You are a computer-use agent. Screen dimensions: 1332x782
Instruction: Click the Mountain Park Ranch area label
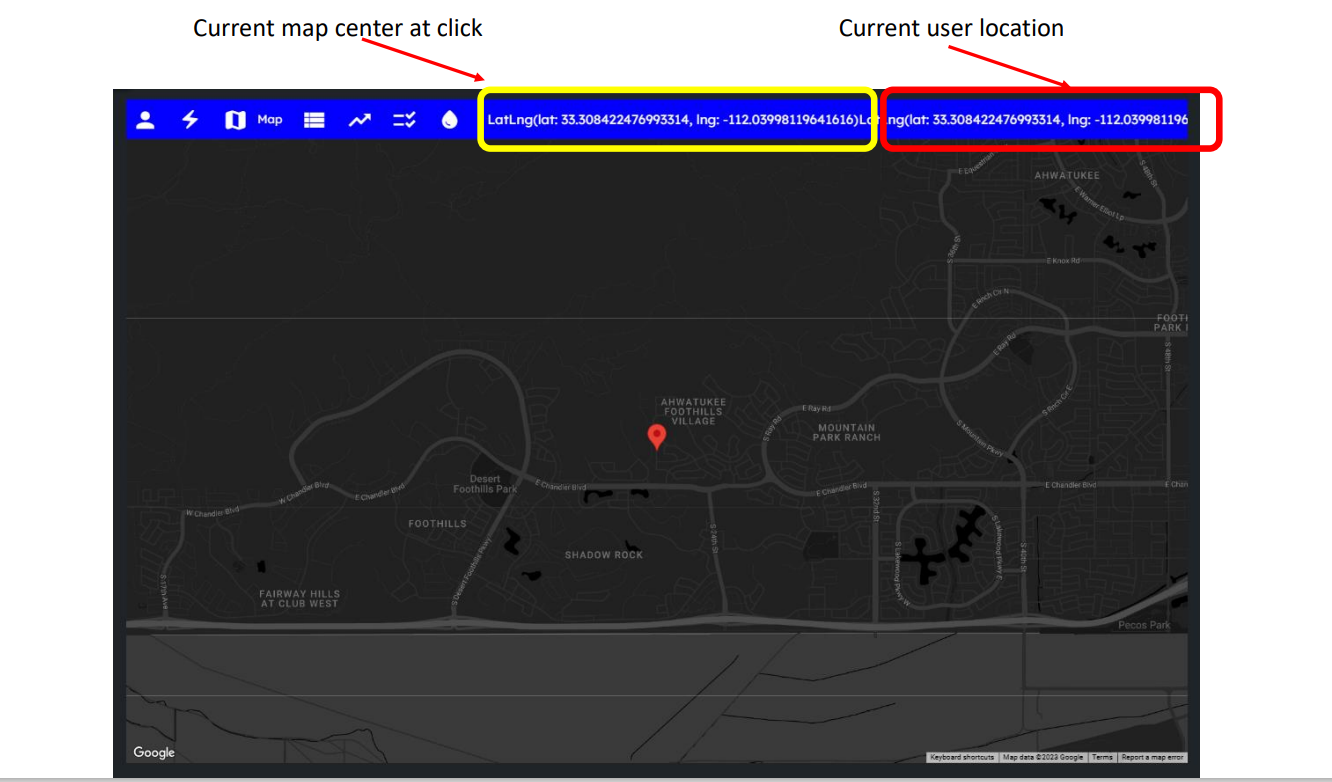845,430
